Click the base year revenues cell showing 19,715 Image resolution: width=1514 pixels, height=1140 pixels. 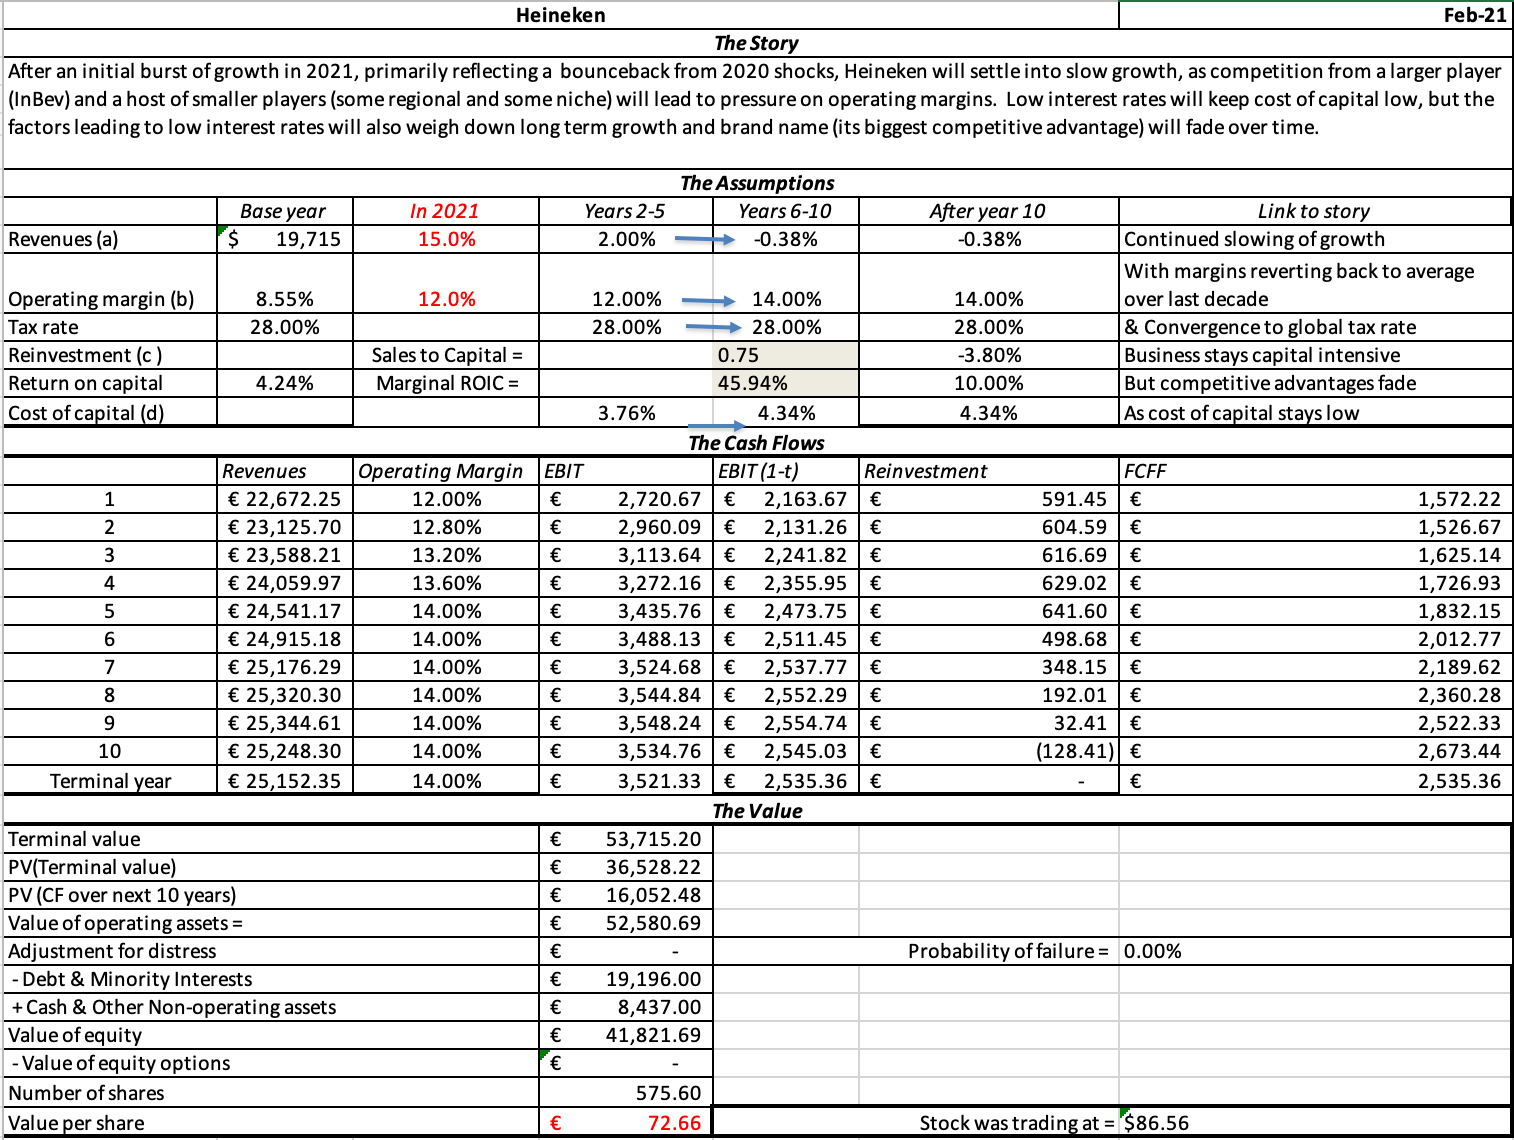click(x=285, y=239)
